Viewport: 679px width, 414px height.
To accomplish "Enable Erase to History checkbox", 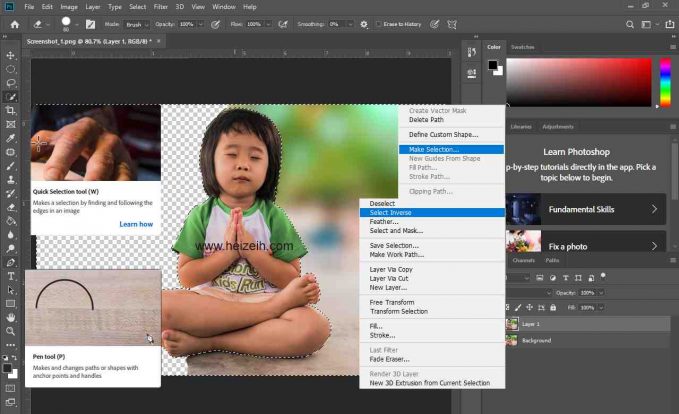I will 378,24.
